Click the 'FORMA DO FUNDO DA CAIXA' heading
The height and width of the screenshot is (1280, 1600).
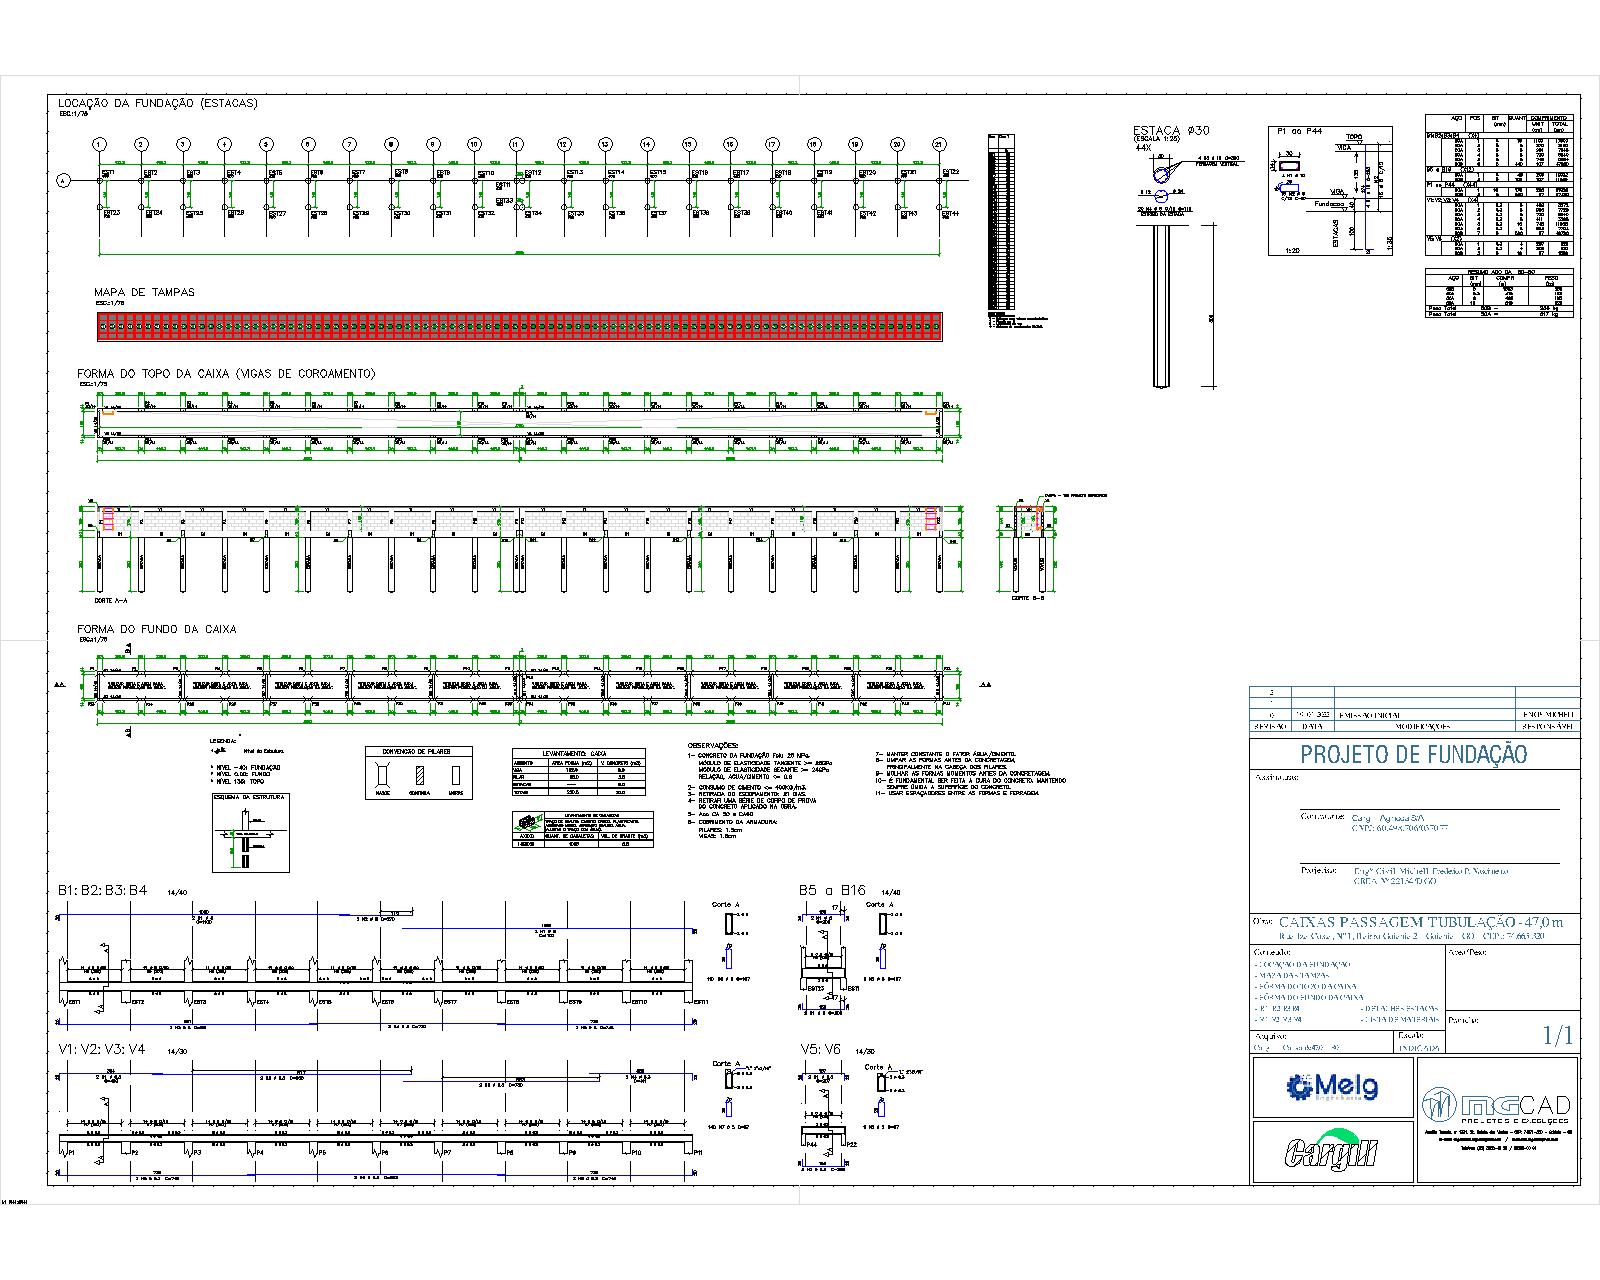click(157, 629)
